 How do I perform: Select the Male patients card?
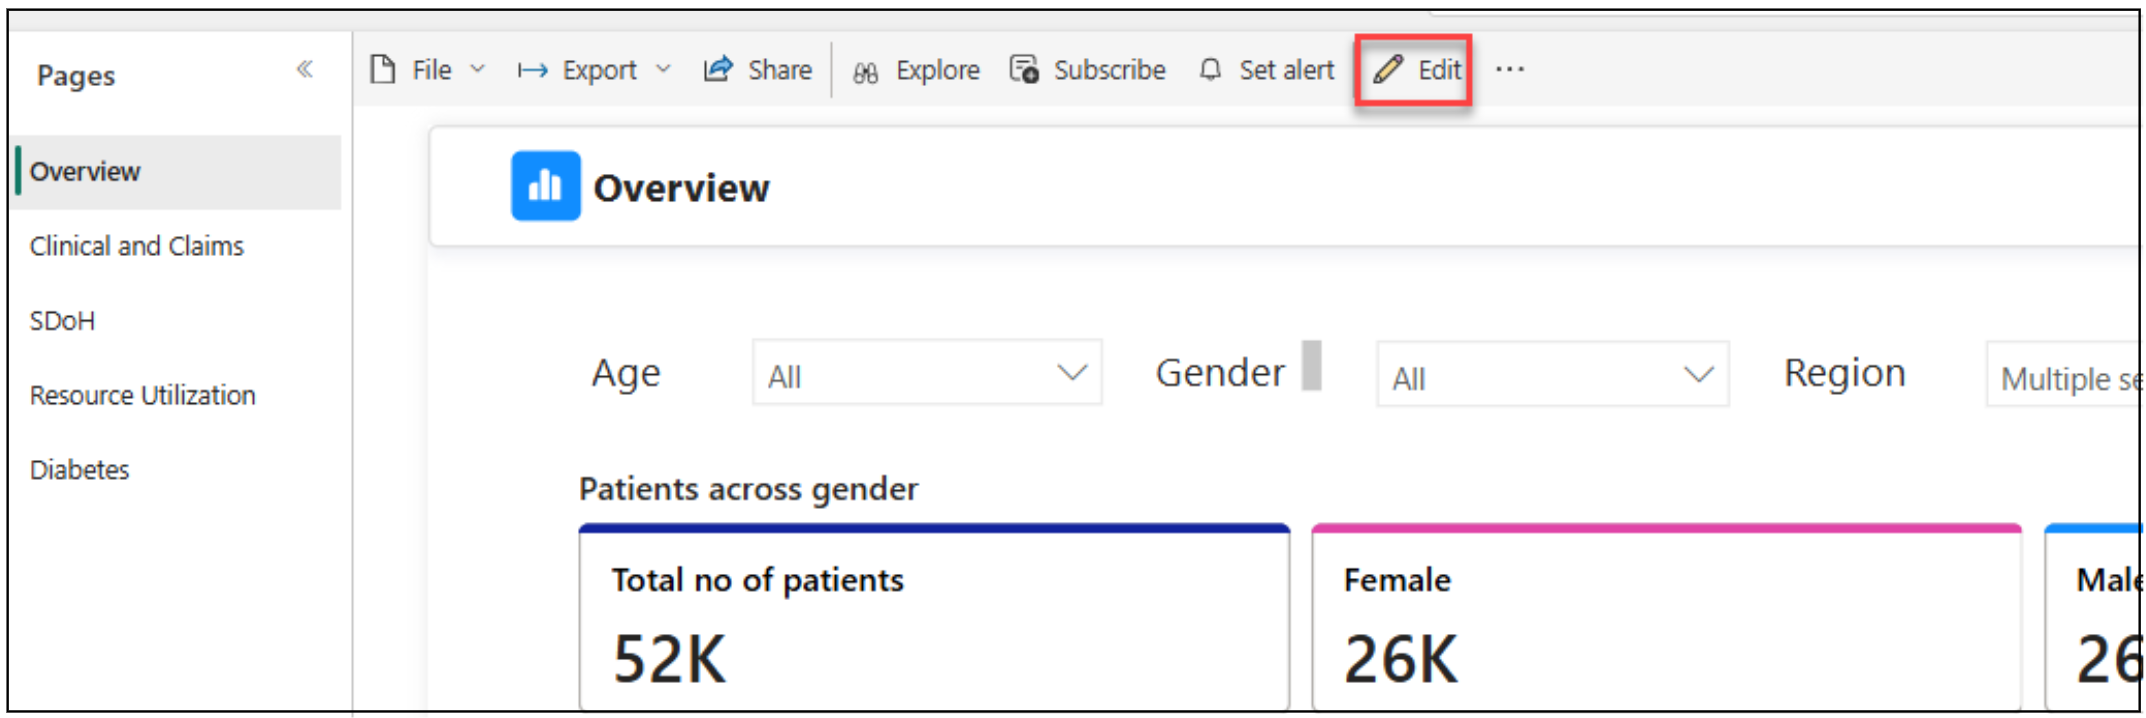2094,617
